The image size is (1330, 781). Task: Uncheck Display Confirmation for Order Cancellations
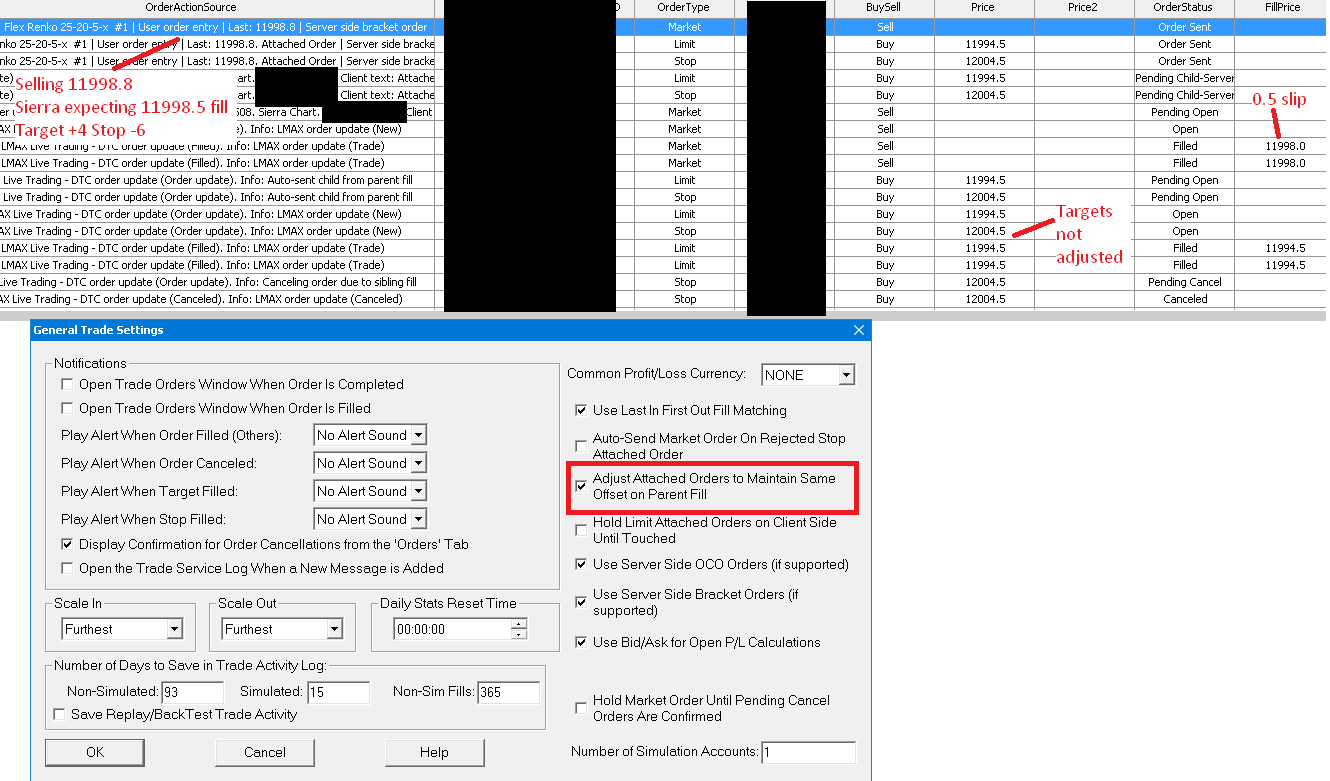(67, 544)
